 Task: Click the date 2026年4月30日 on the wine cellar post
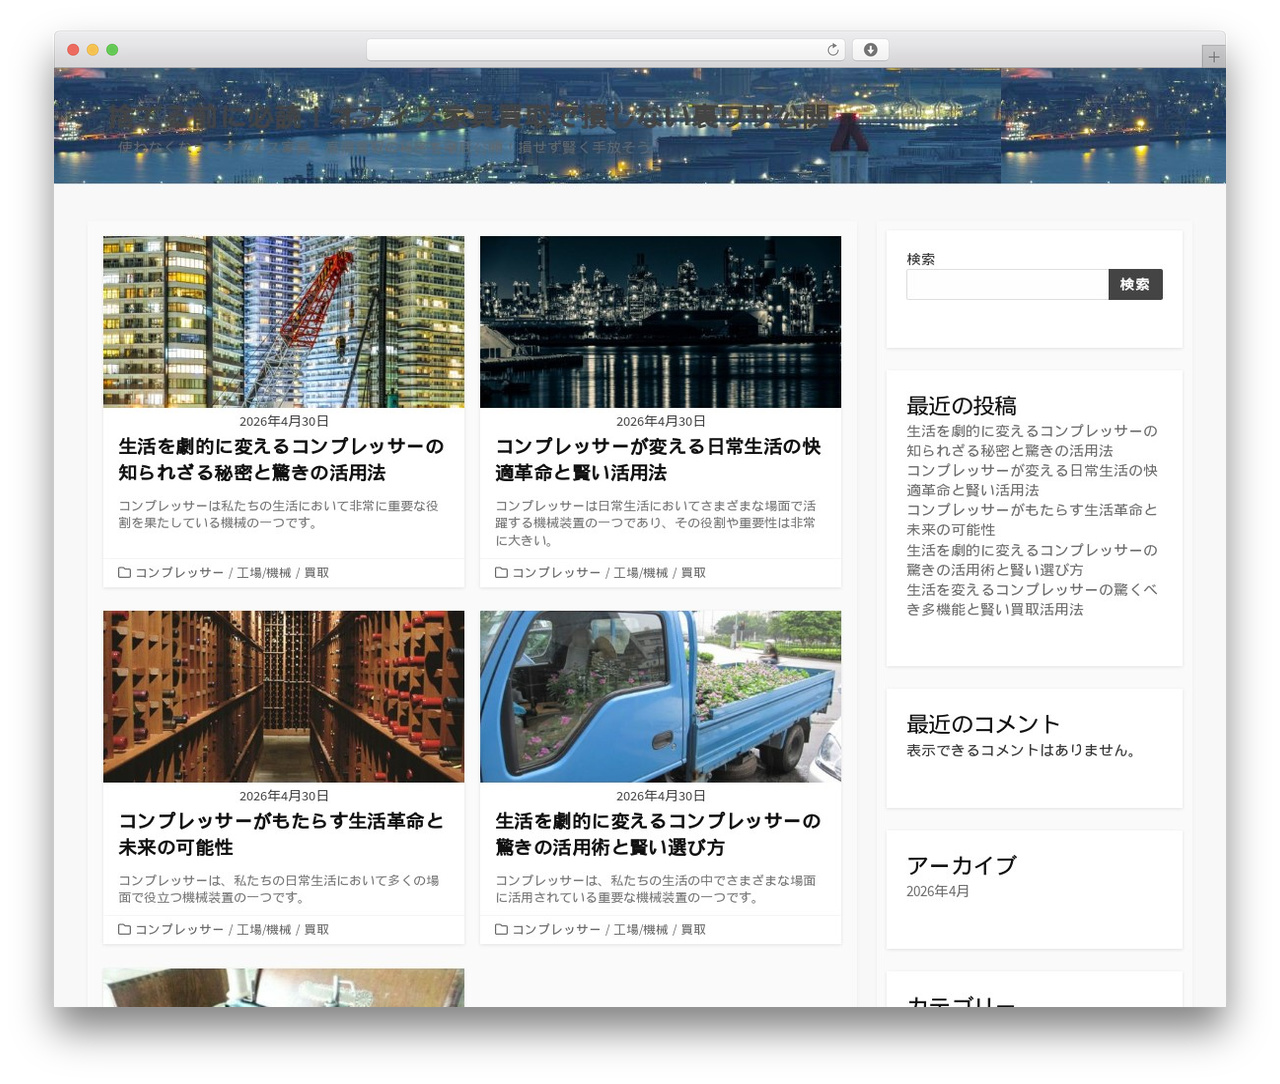[284, 796]
